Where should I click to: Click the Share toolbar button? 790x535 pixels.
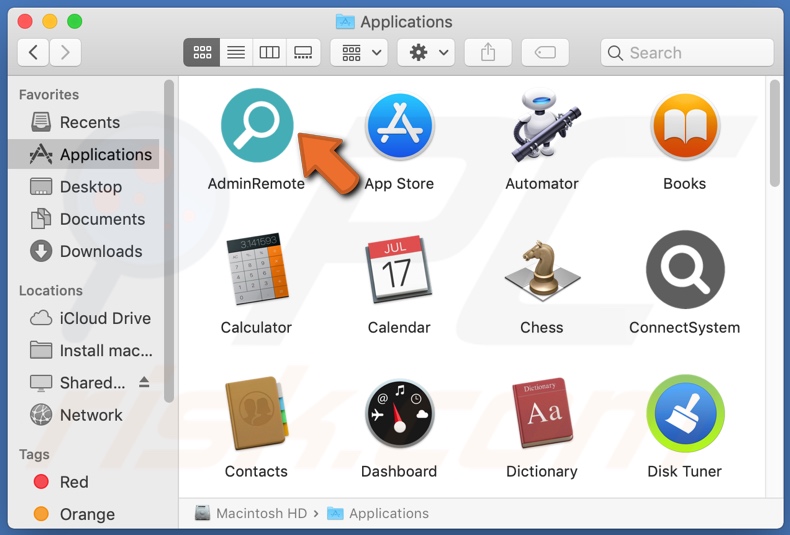(488, 53)
